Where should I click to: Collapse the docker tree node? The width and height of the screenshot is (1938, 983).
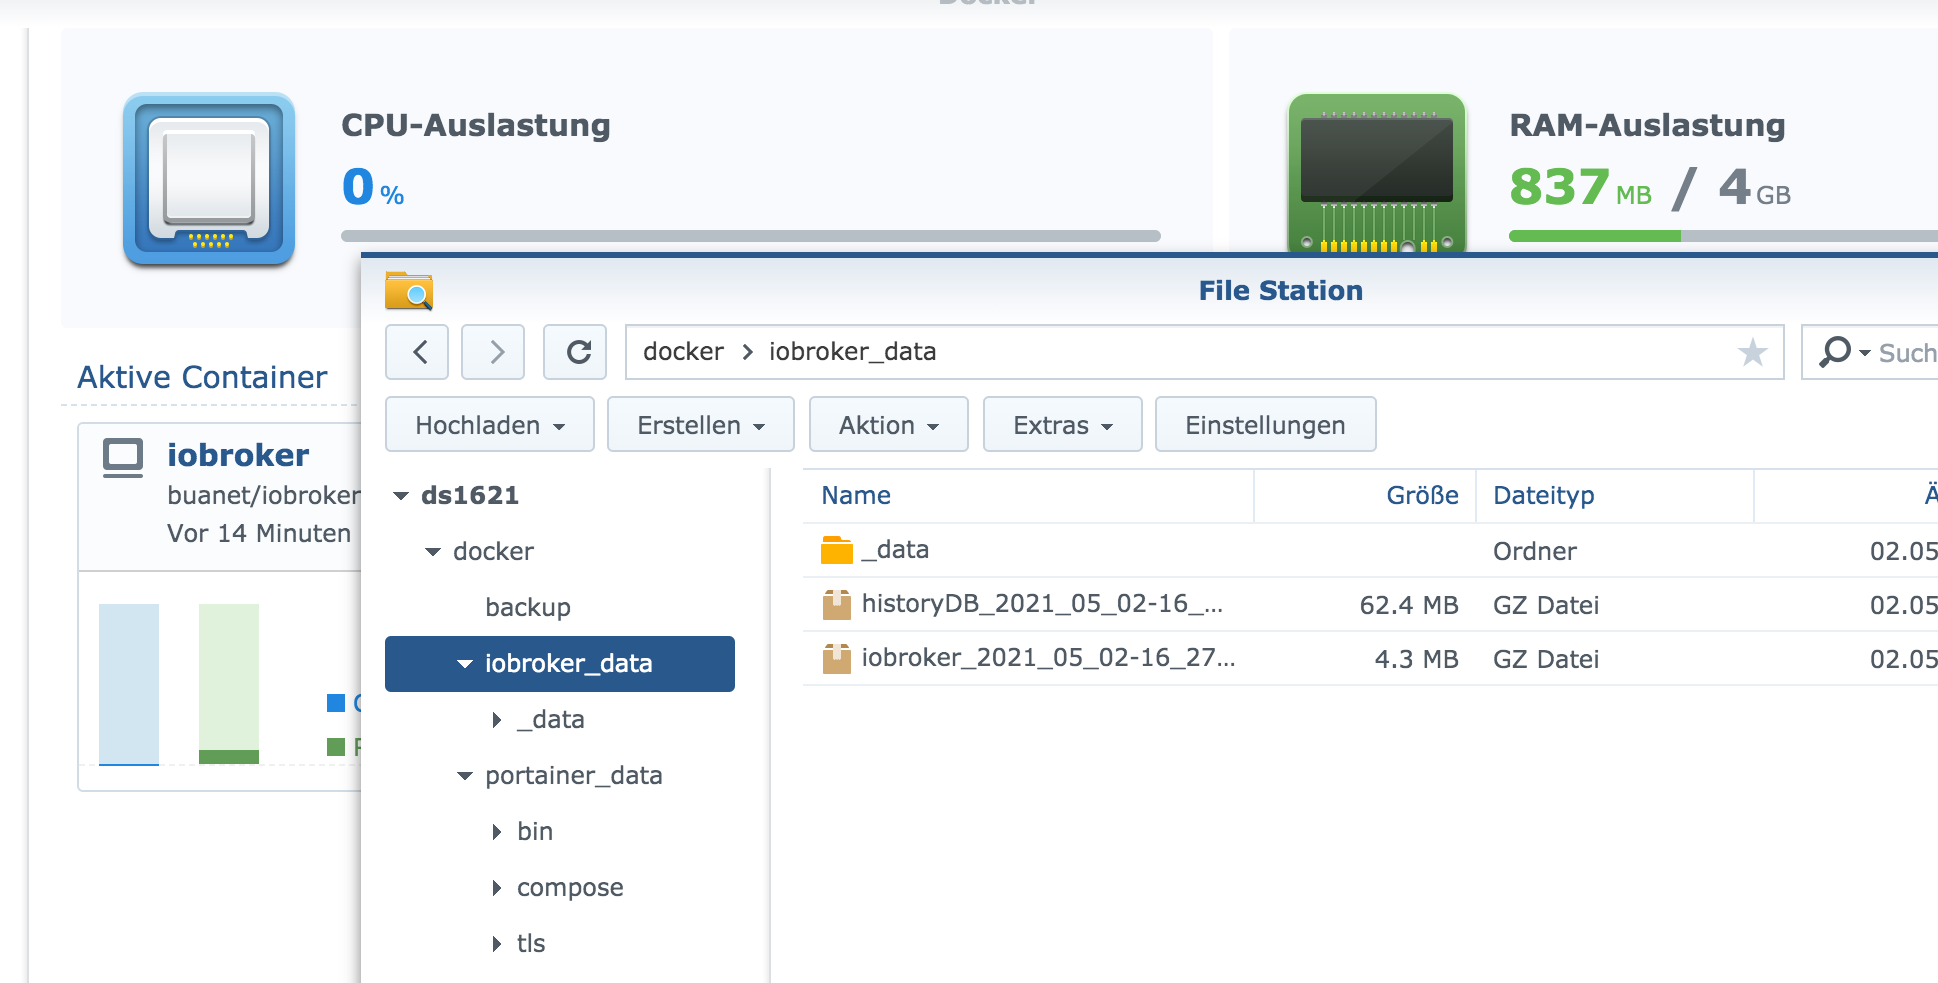(433, 552)
